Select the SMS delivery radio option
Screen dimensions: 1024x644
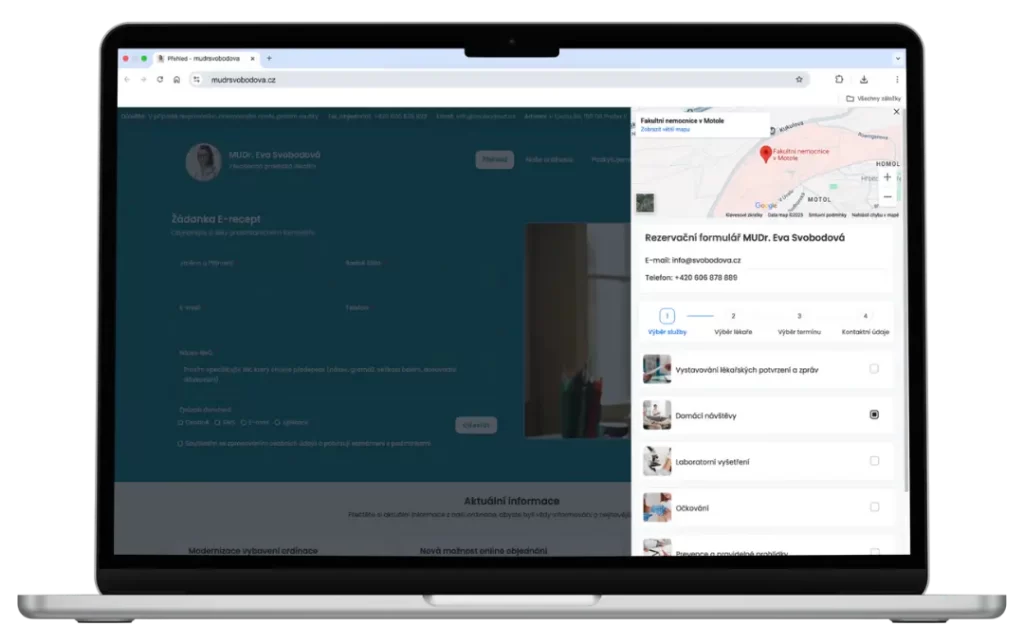[217, 423]
